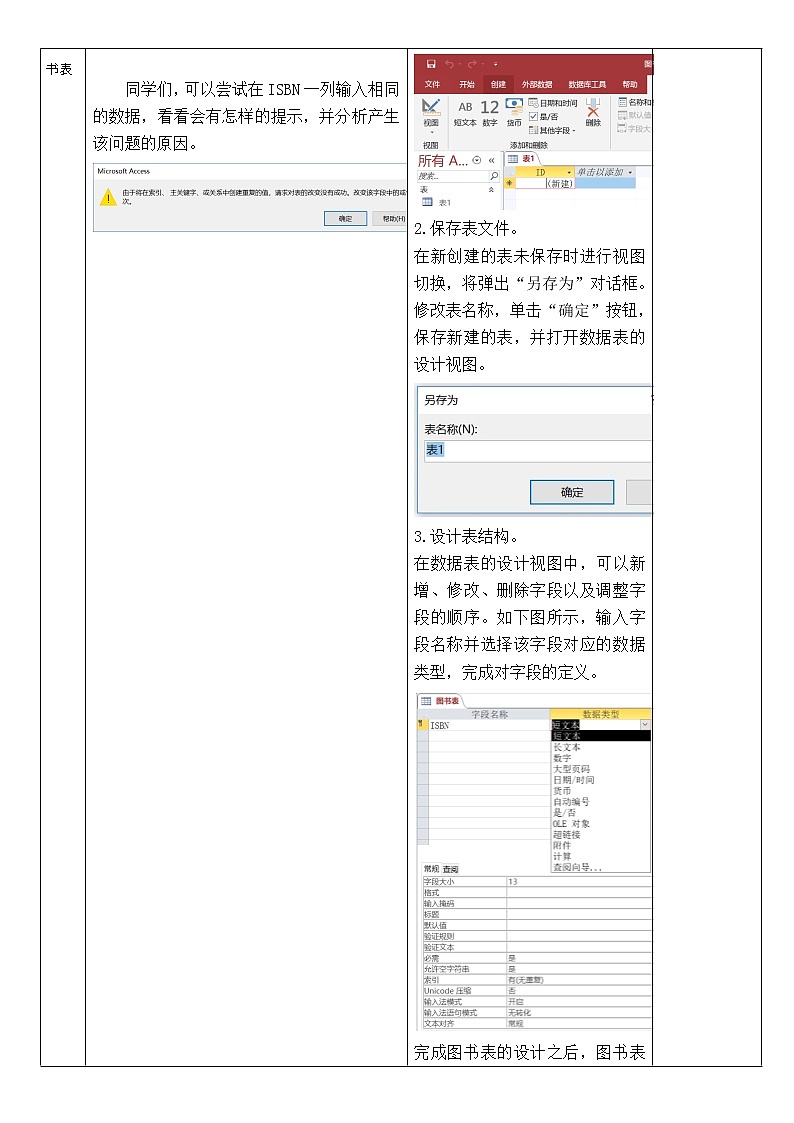Image resolution: width=794 pixels, height=1123 pixels.
Task: Click the 输入法模式 value 开启
Action: 579,1002
